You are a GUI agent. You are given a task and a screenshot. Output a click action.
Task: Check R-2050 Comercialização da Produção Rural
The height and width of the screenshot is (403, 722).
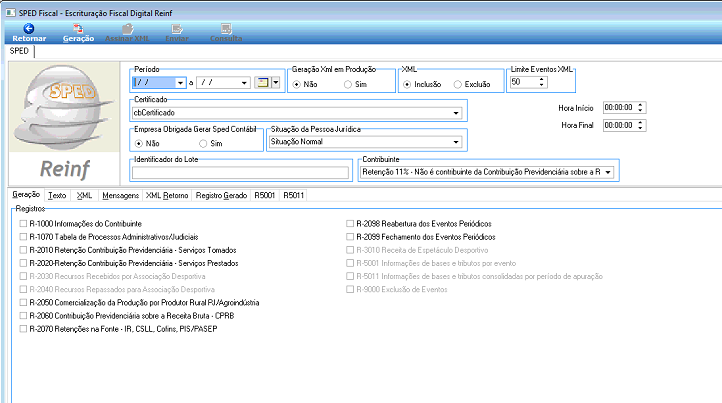pos(23,303)
